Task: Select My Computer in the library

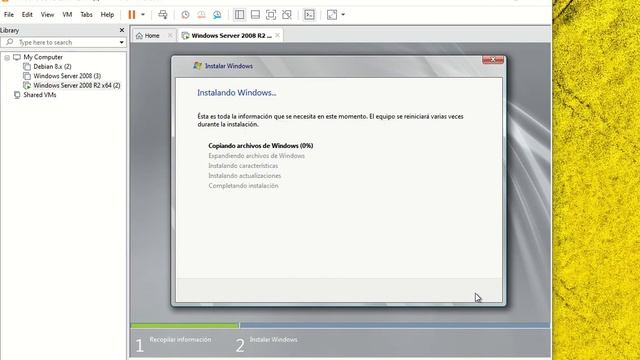Action: (43, 57)
